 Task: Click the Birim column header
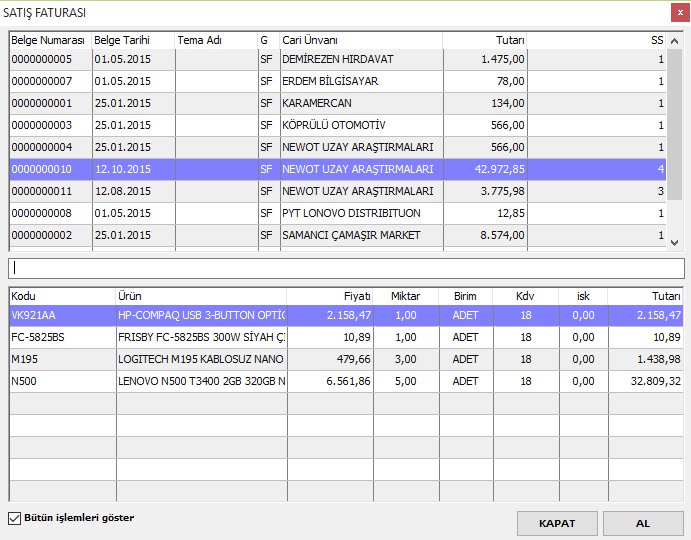466,296
